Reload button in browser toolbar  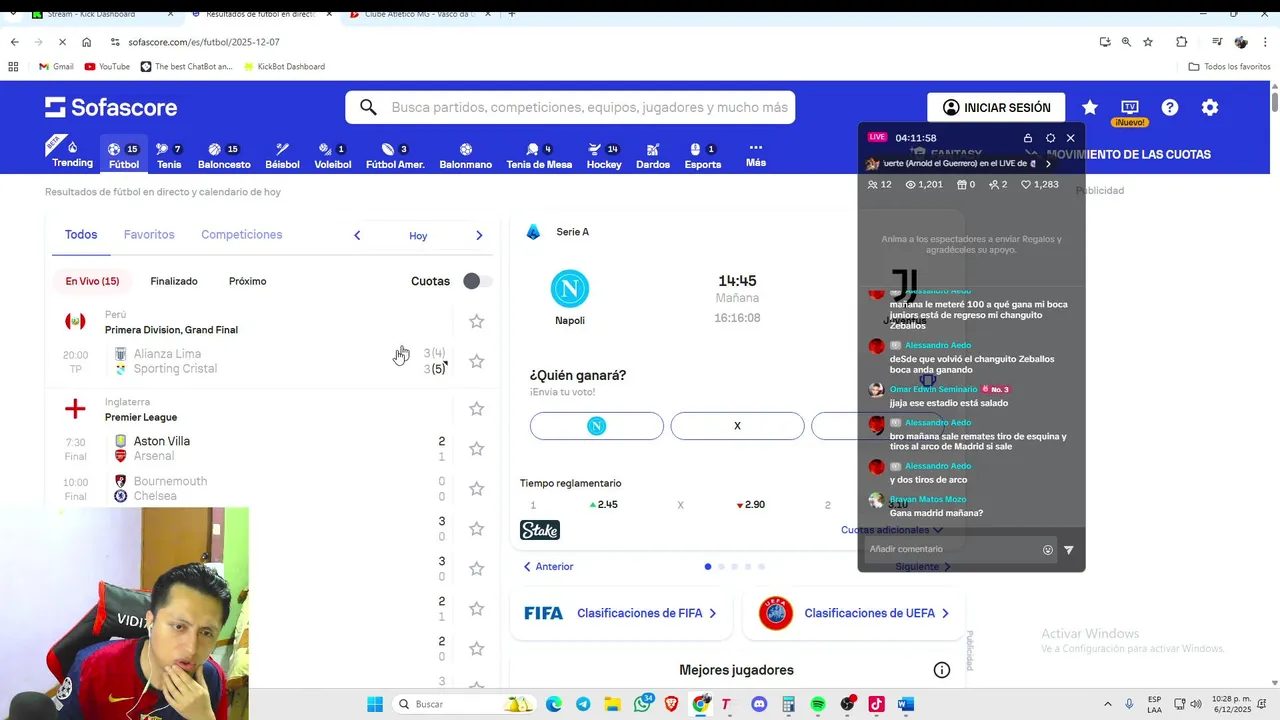[x=62, y=42]
